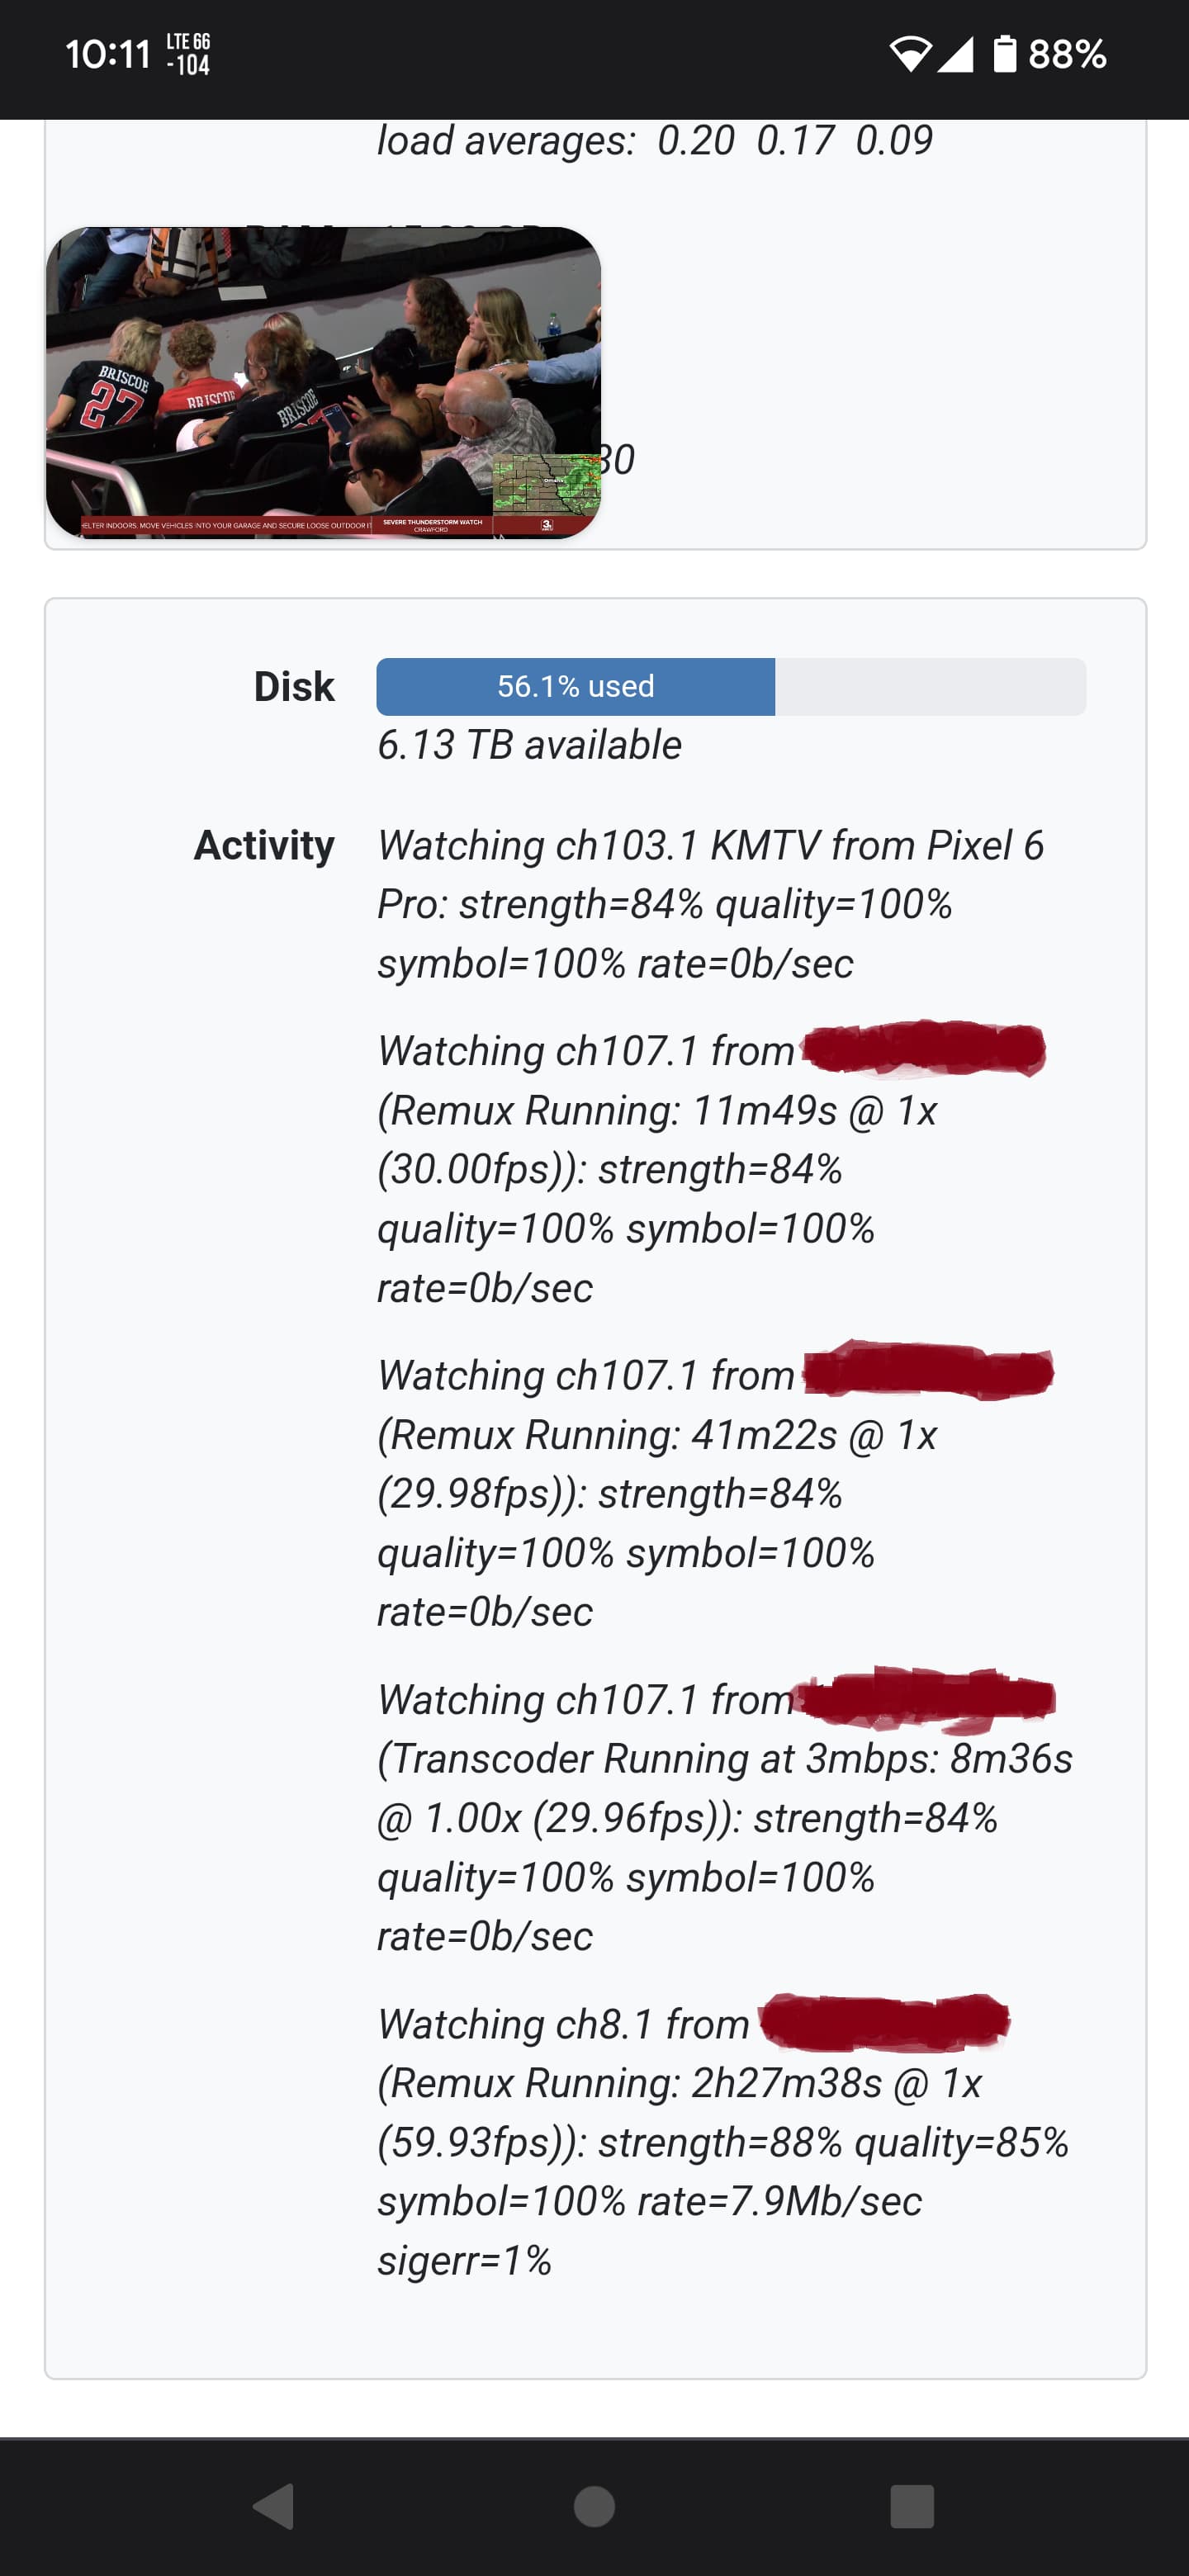The image size is (1189, 2576).
Task: Tap the 6.13 TB available text
Action: coord(529,745)
